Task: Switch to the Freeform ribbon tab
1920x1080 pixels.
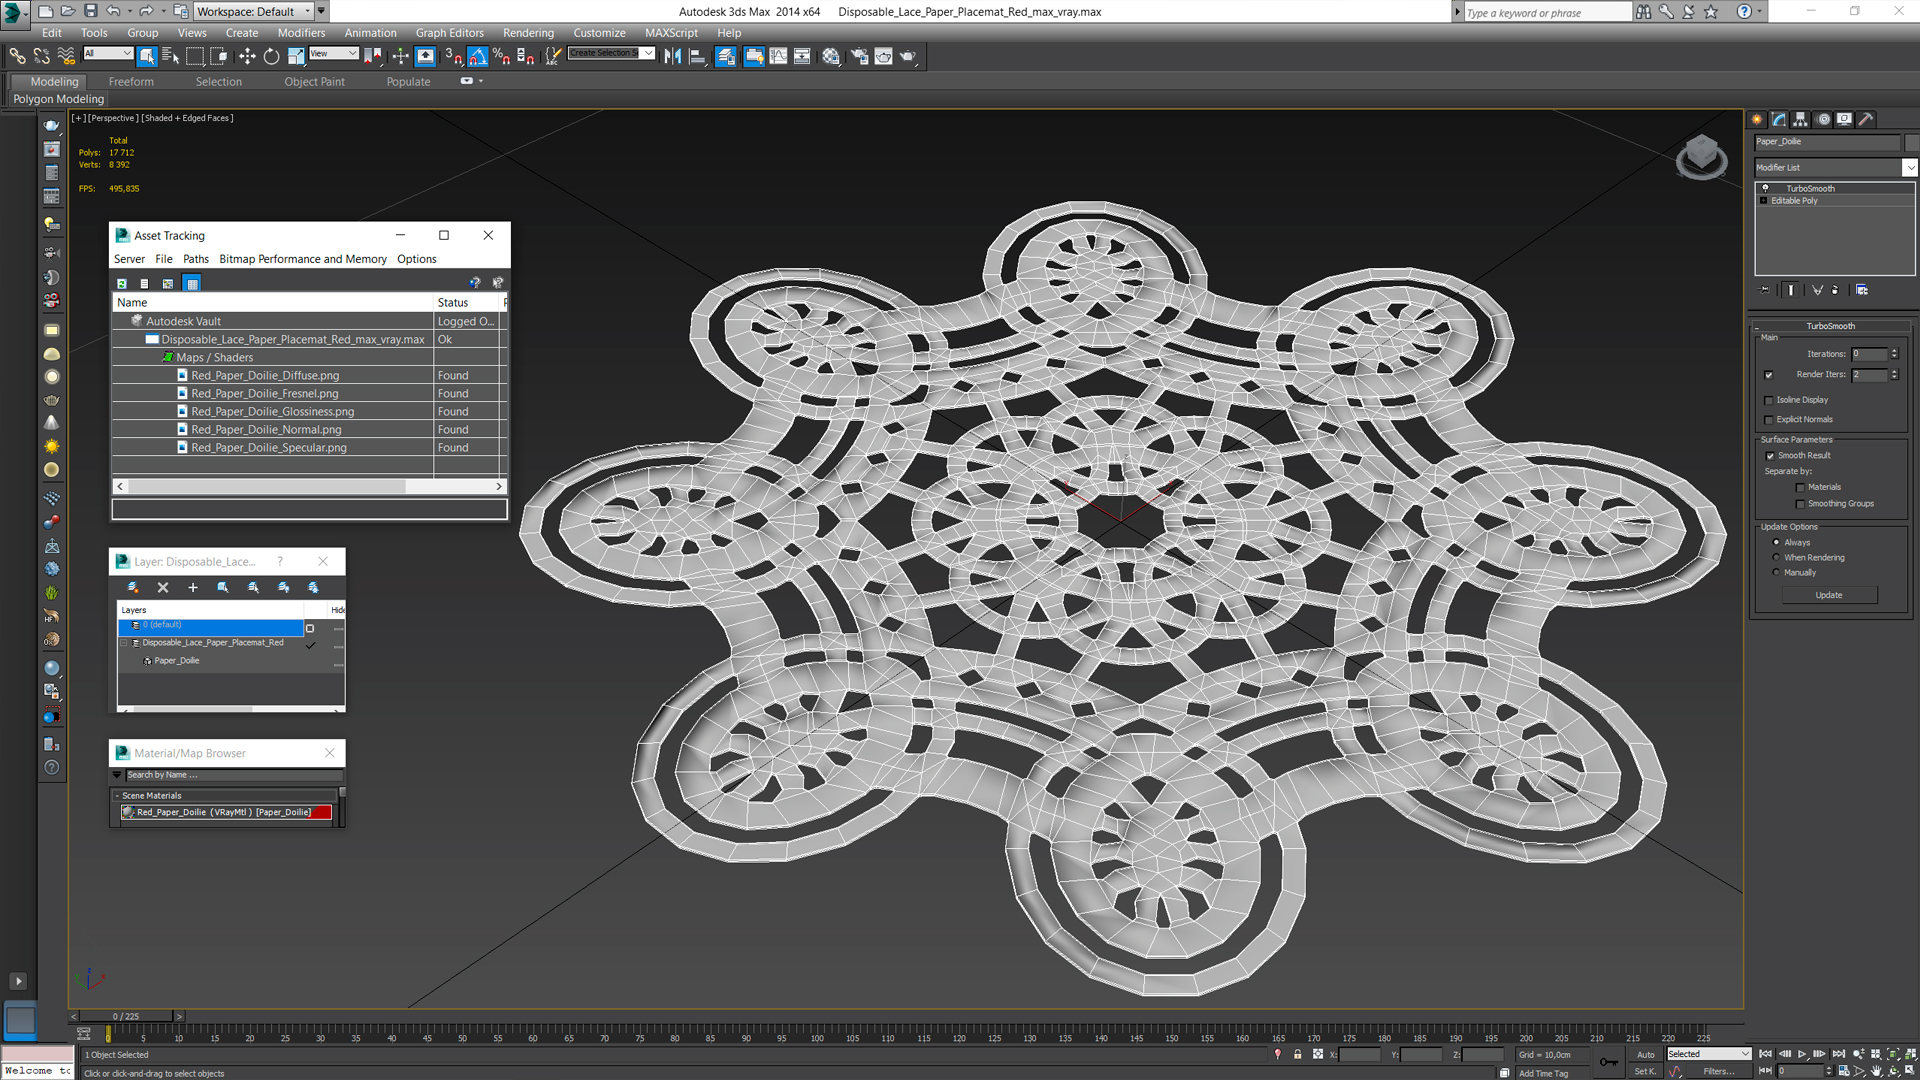Action: 131,82
